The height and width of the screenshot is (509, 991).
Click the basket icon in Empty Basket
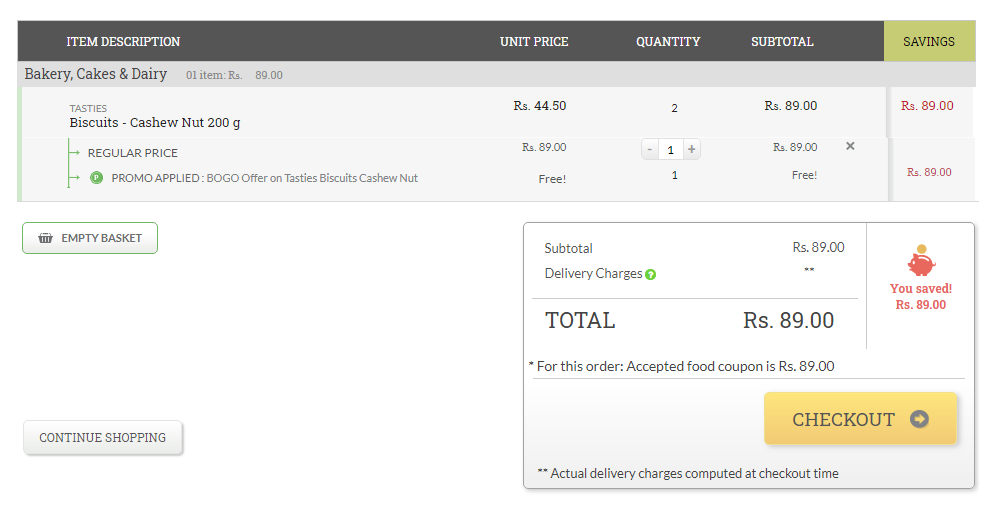click(46, 238)
